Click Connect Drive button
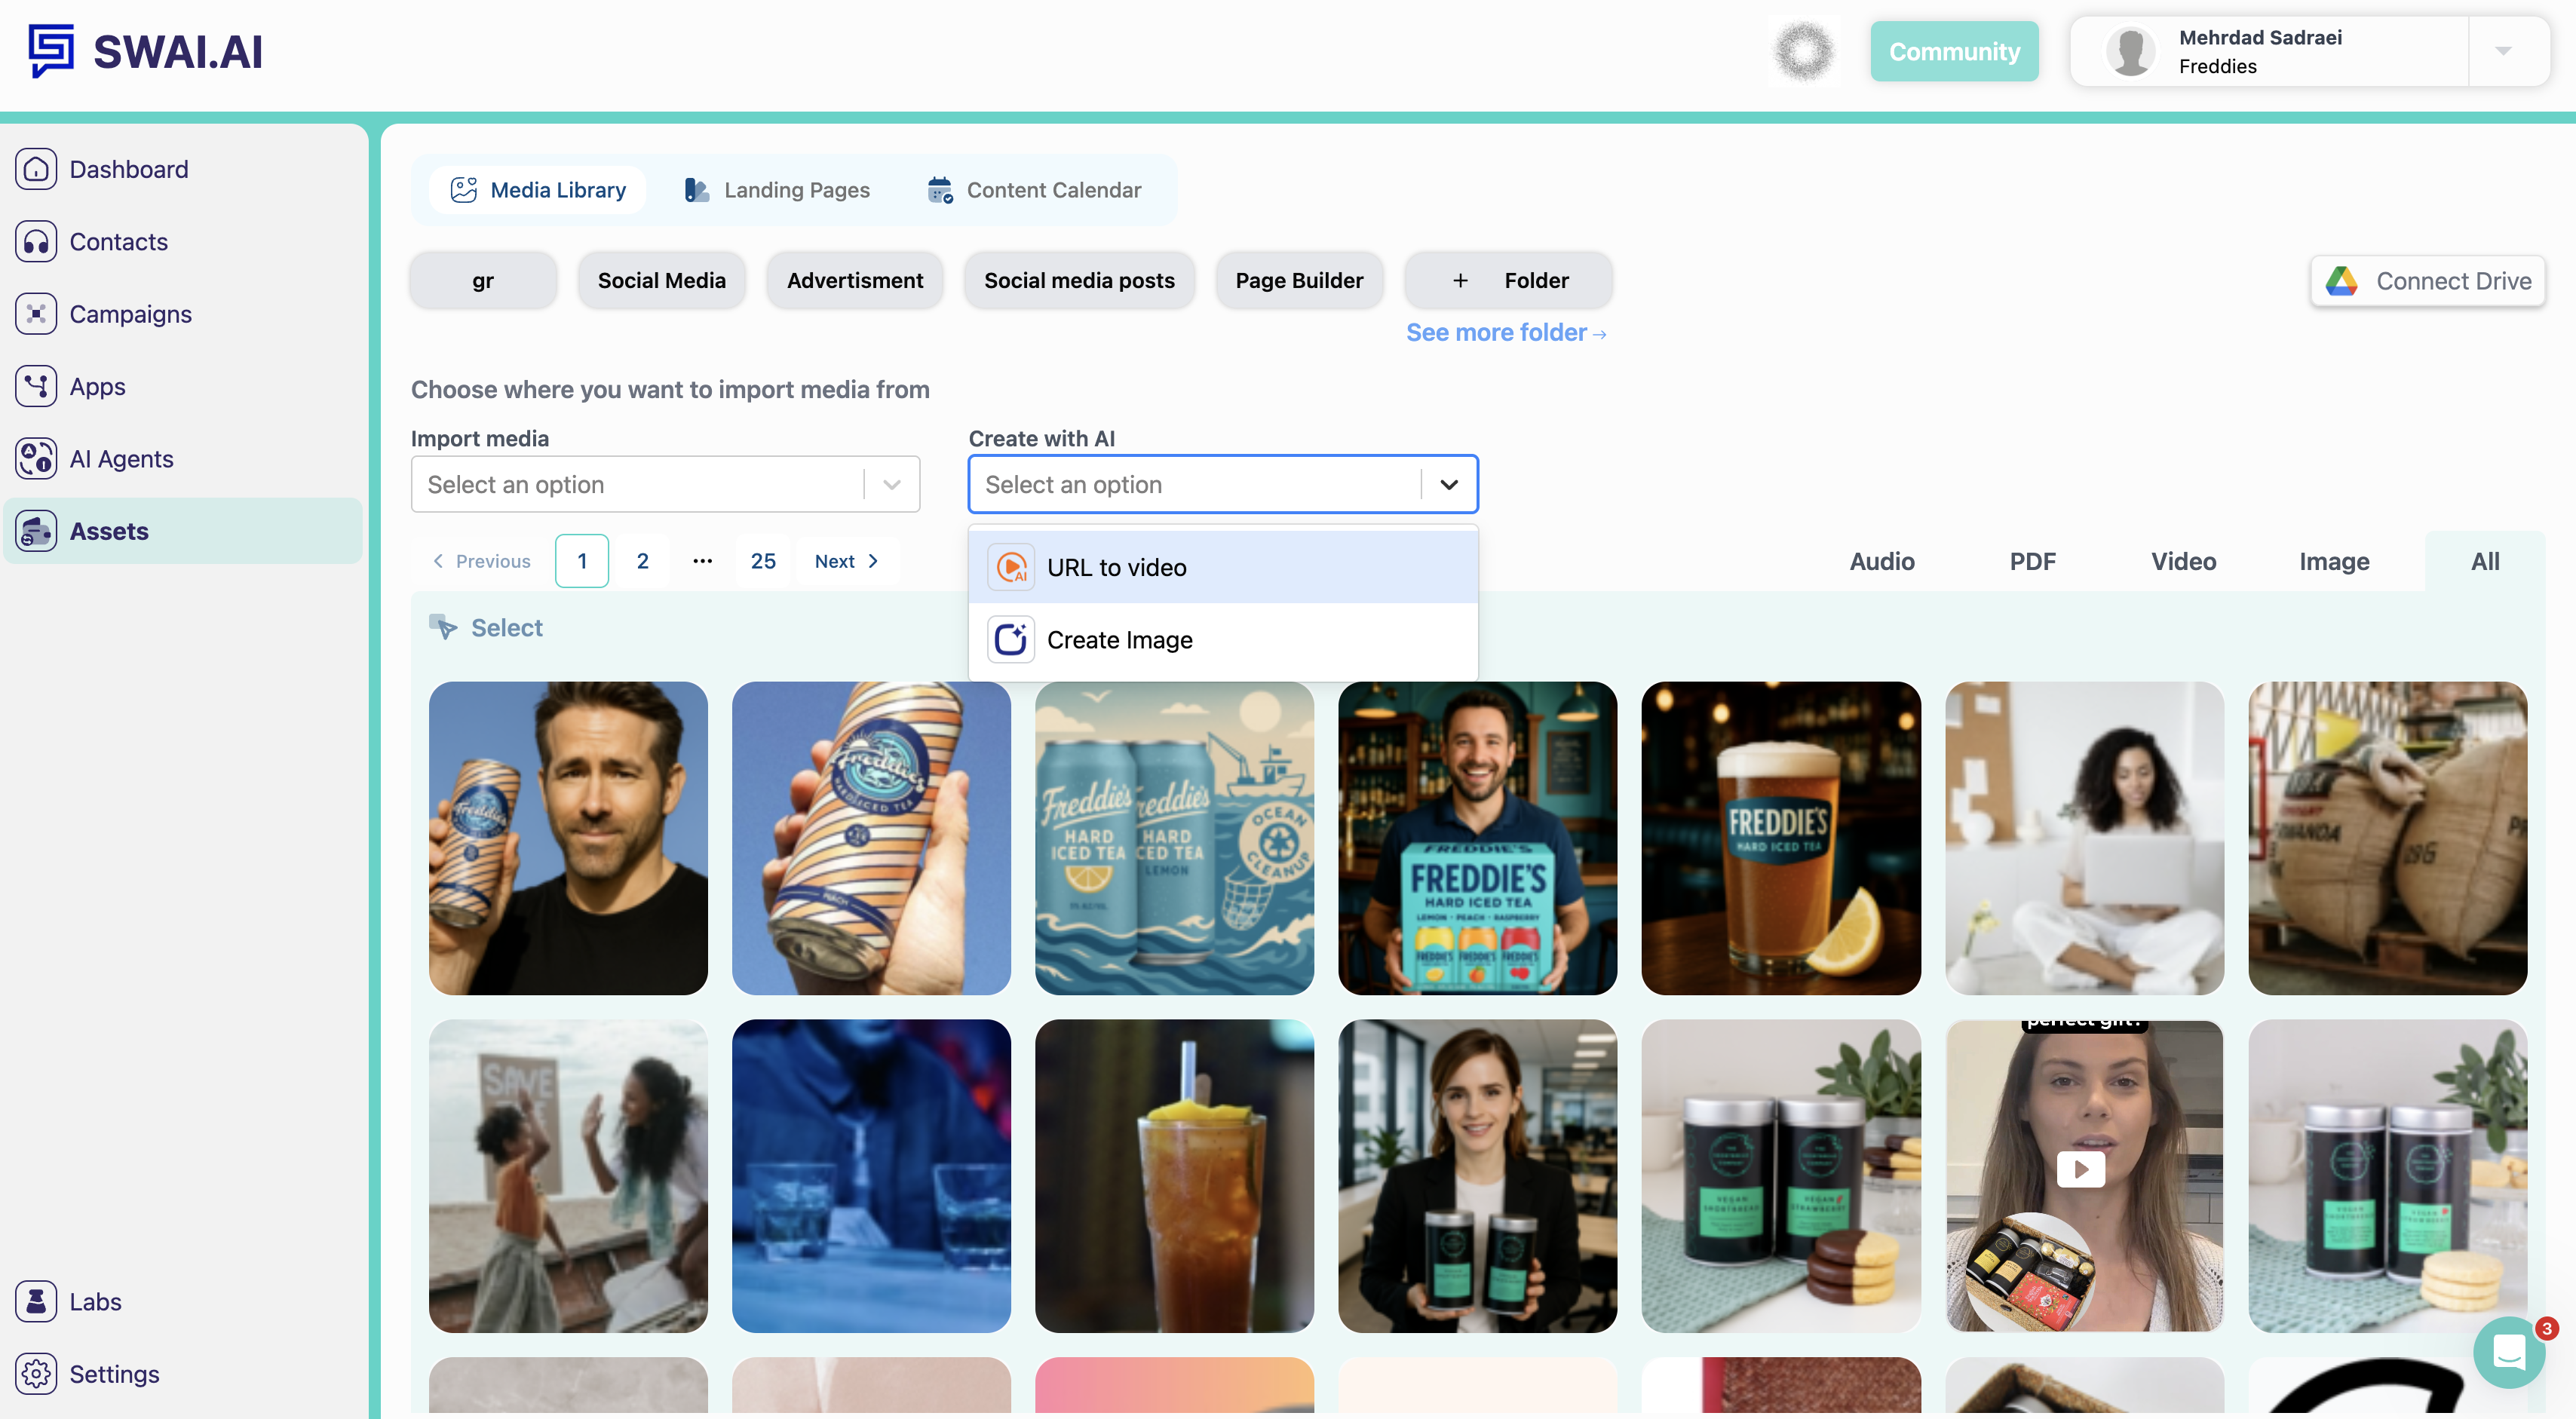 2427,281
